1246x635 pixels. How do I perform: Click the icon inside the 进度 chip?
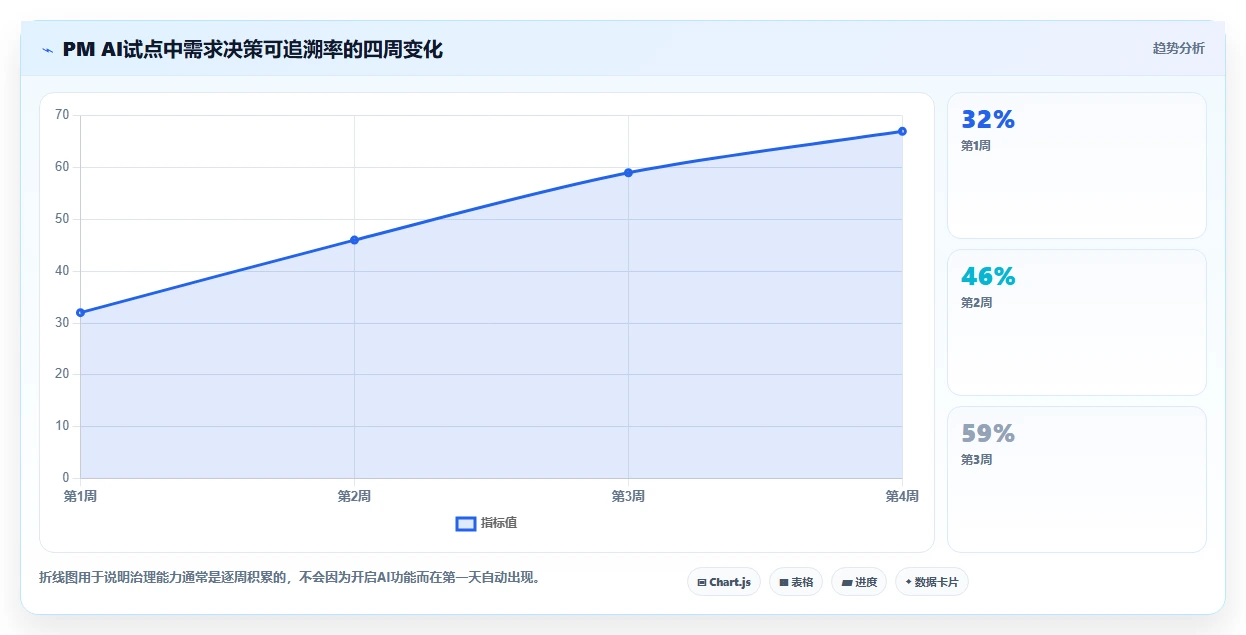click(846, 582)
